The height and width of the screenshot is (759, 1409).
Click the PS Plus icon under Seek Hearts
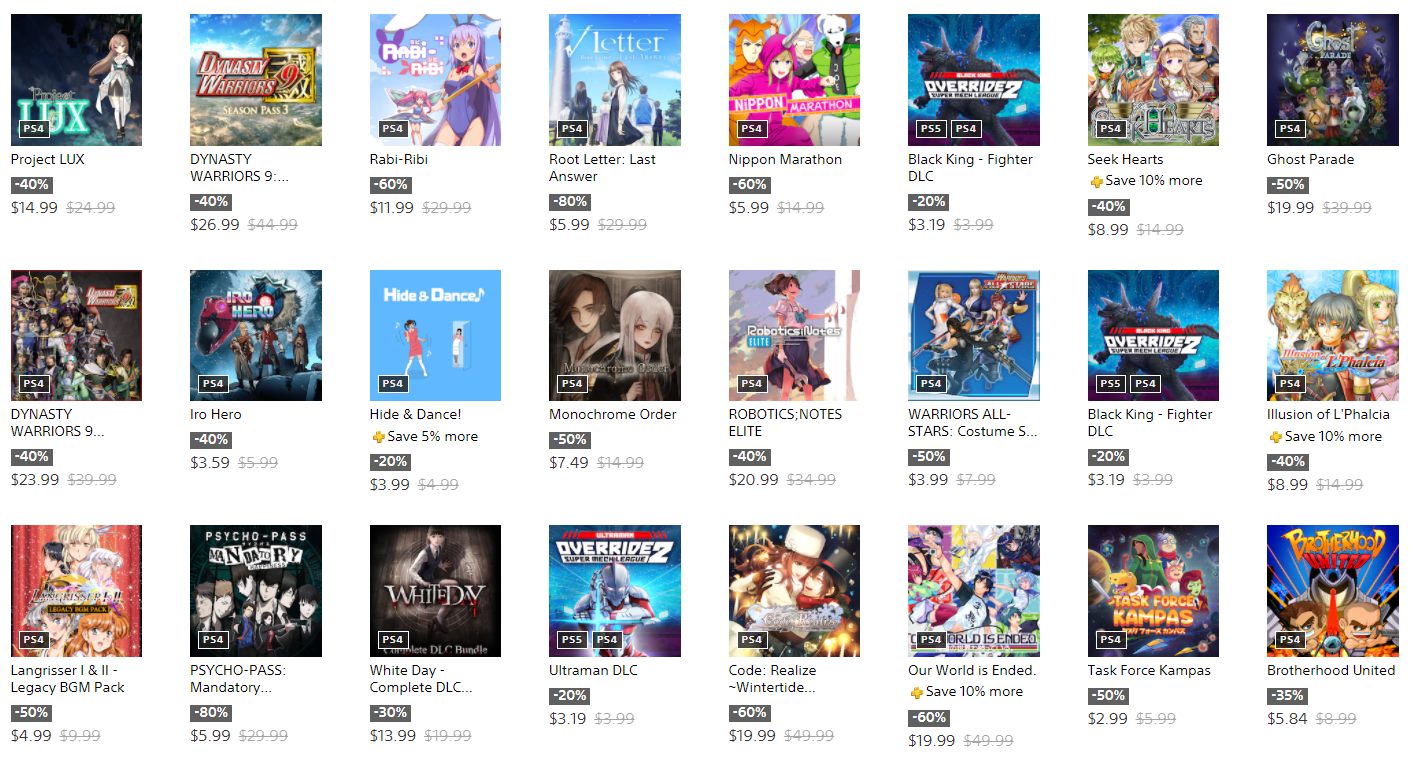coord(1096,181)
